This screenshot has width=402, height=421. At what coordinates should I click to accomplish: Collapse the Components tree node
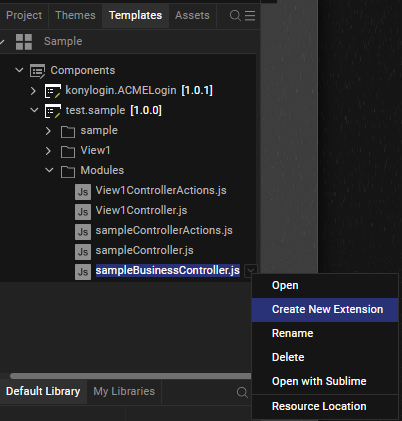pyautogui.click(x=19, y=70)
